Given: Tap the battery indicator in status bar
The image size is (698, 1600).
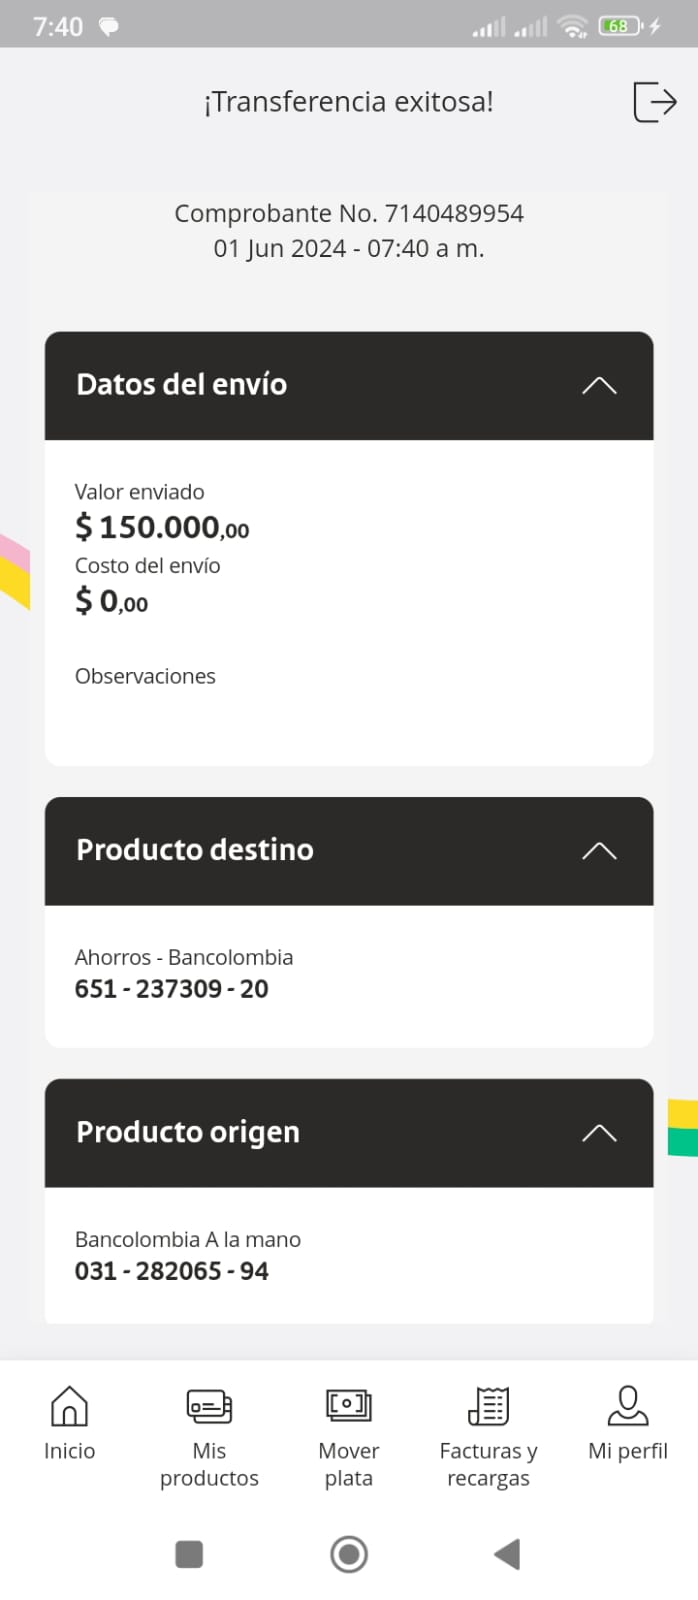Looking at the screenshot, I should click(x=620, y=27).
